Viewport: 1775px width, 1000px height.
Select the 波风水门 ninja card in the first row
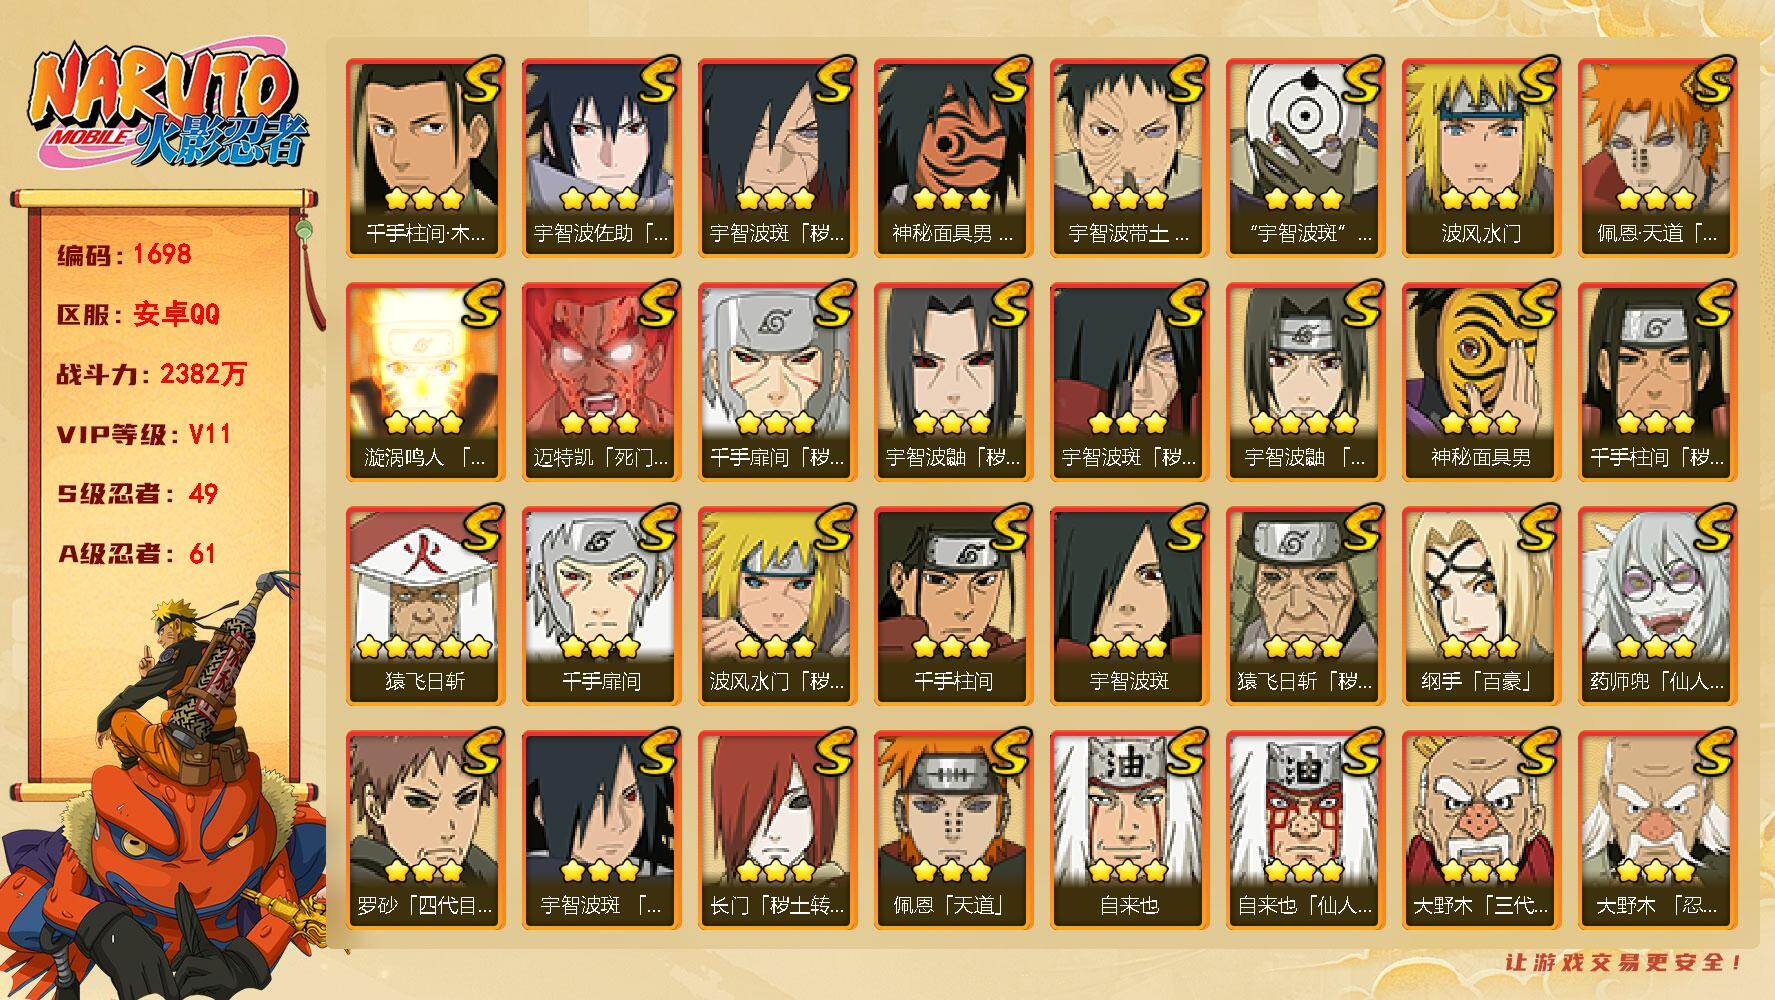point(1480,157)
